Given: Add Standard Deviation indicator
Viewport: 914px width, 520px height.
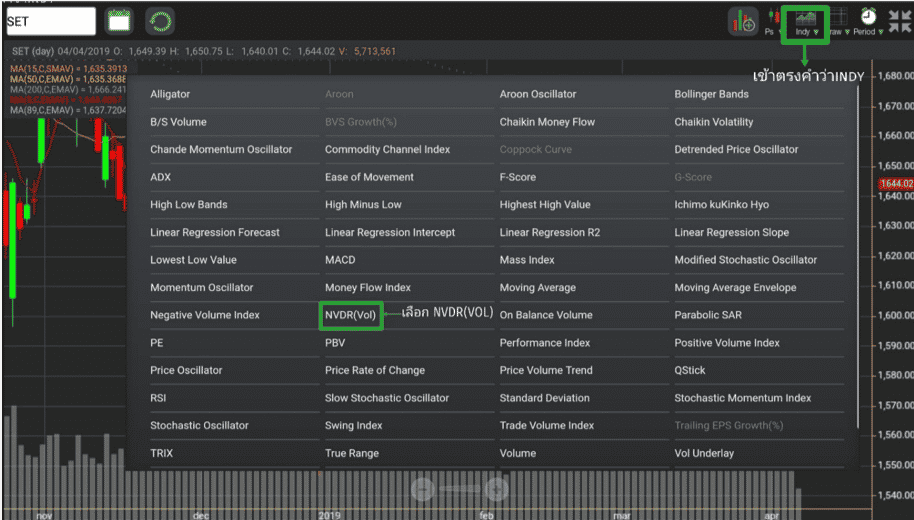Looking at the screenshot, I should pos(544,398).
